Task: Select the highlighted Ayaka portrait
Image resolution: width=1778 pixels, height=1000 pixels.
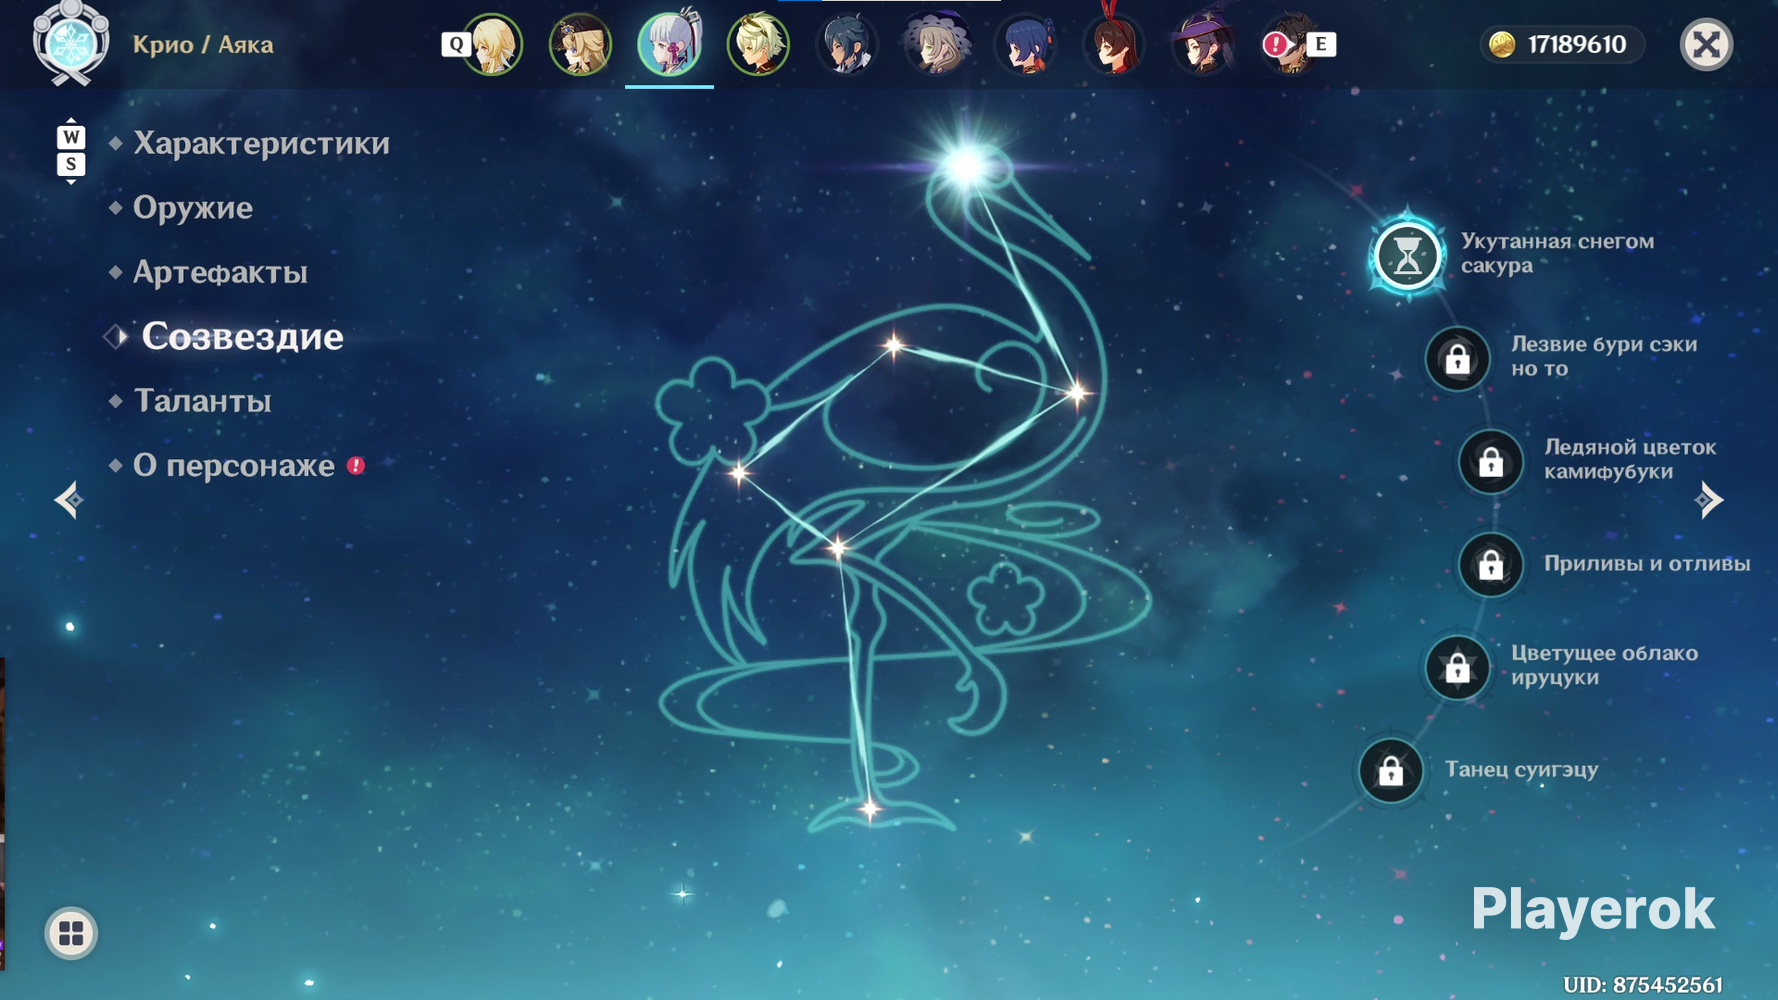Action: point(669,42)
